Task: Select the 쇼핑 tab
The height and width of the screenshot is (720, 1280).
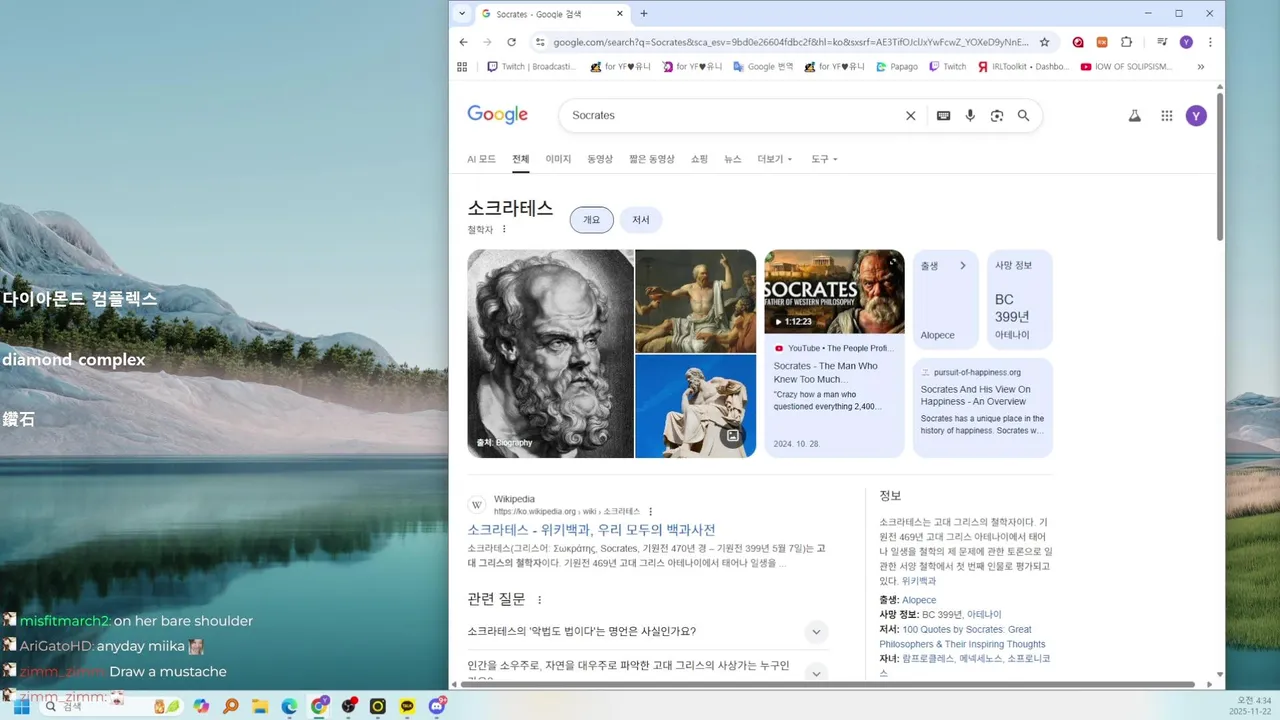Action: 699,159
